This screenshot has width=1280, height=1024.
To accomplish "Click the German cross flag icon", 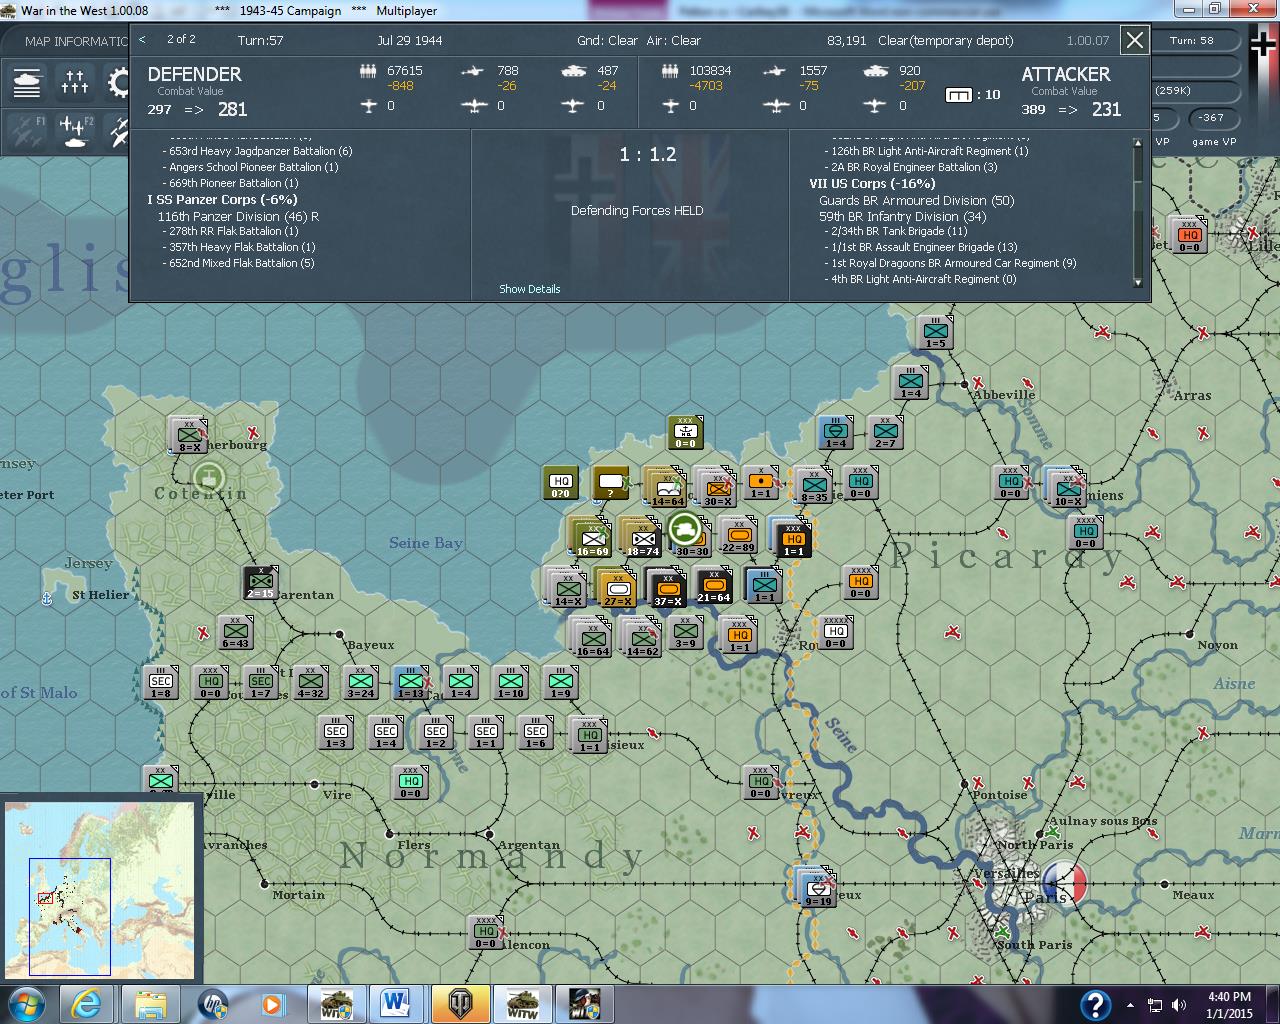I will [1263, 44].
